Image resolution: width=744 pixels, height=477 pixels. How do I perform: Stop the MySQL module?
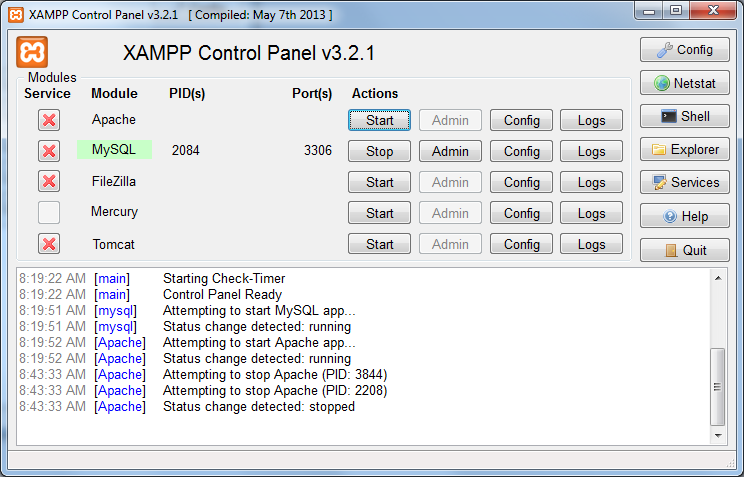click(x=379, y=151)
